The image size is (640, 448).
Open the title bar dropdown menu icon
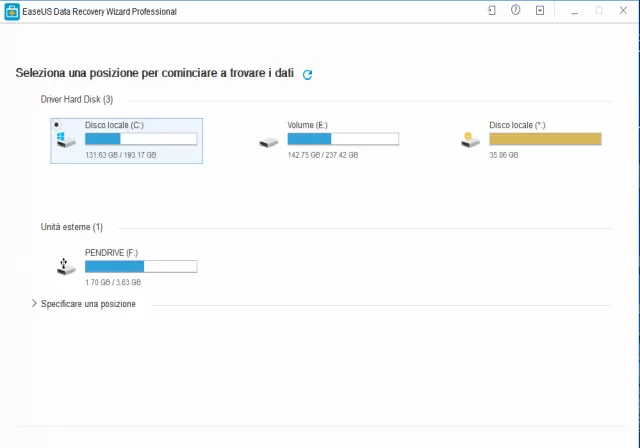tap(540, 11)
